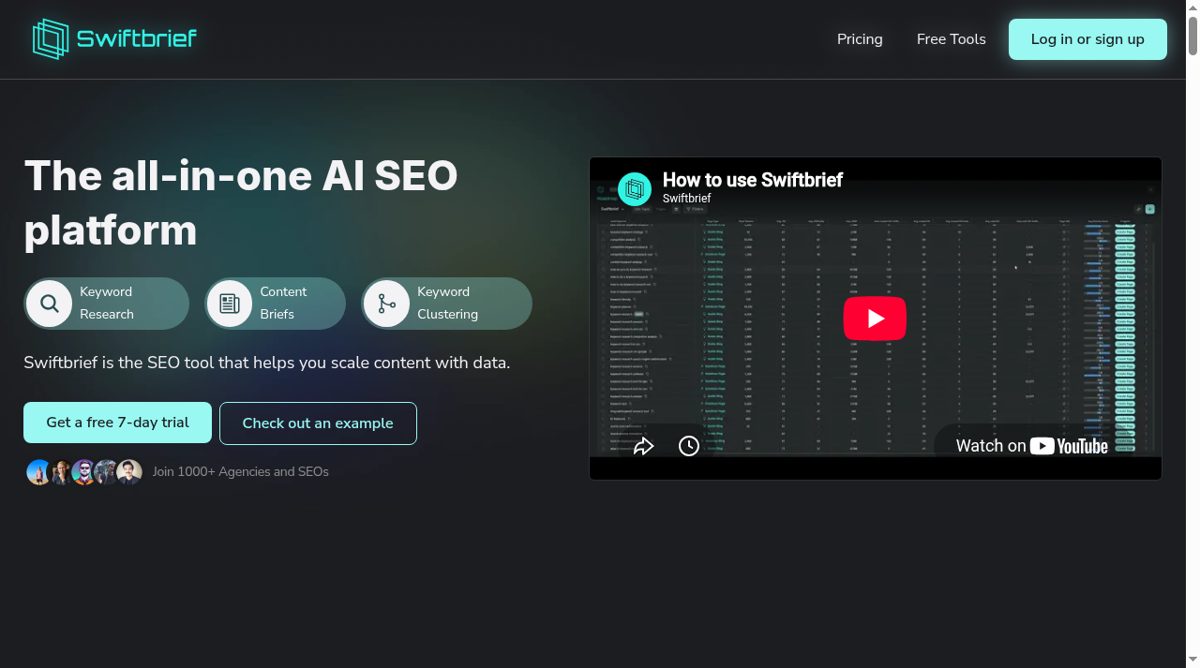
Task: Click Join 1000+ Agencies and SEOs text
Action: (241, 472)
